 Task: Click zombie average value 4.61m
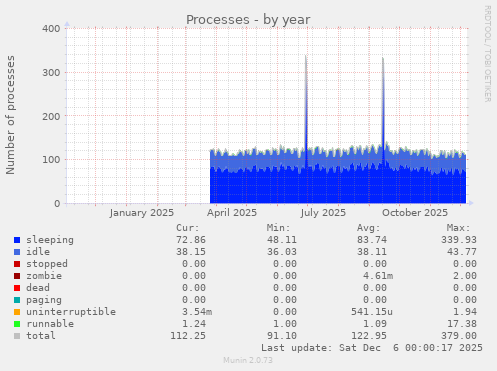[378, 276]
